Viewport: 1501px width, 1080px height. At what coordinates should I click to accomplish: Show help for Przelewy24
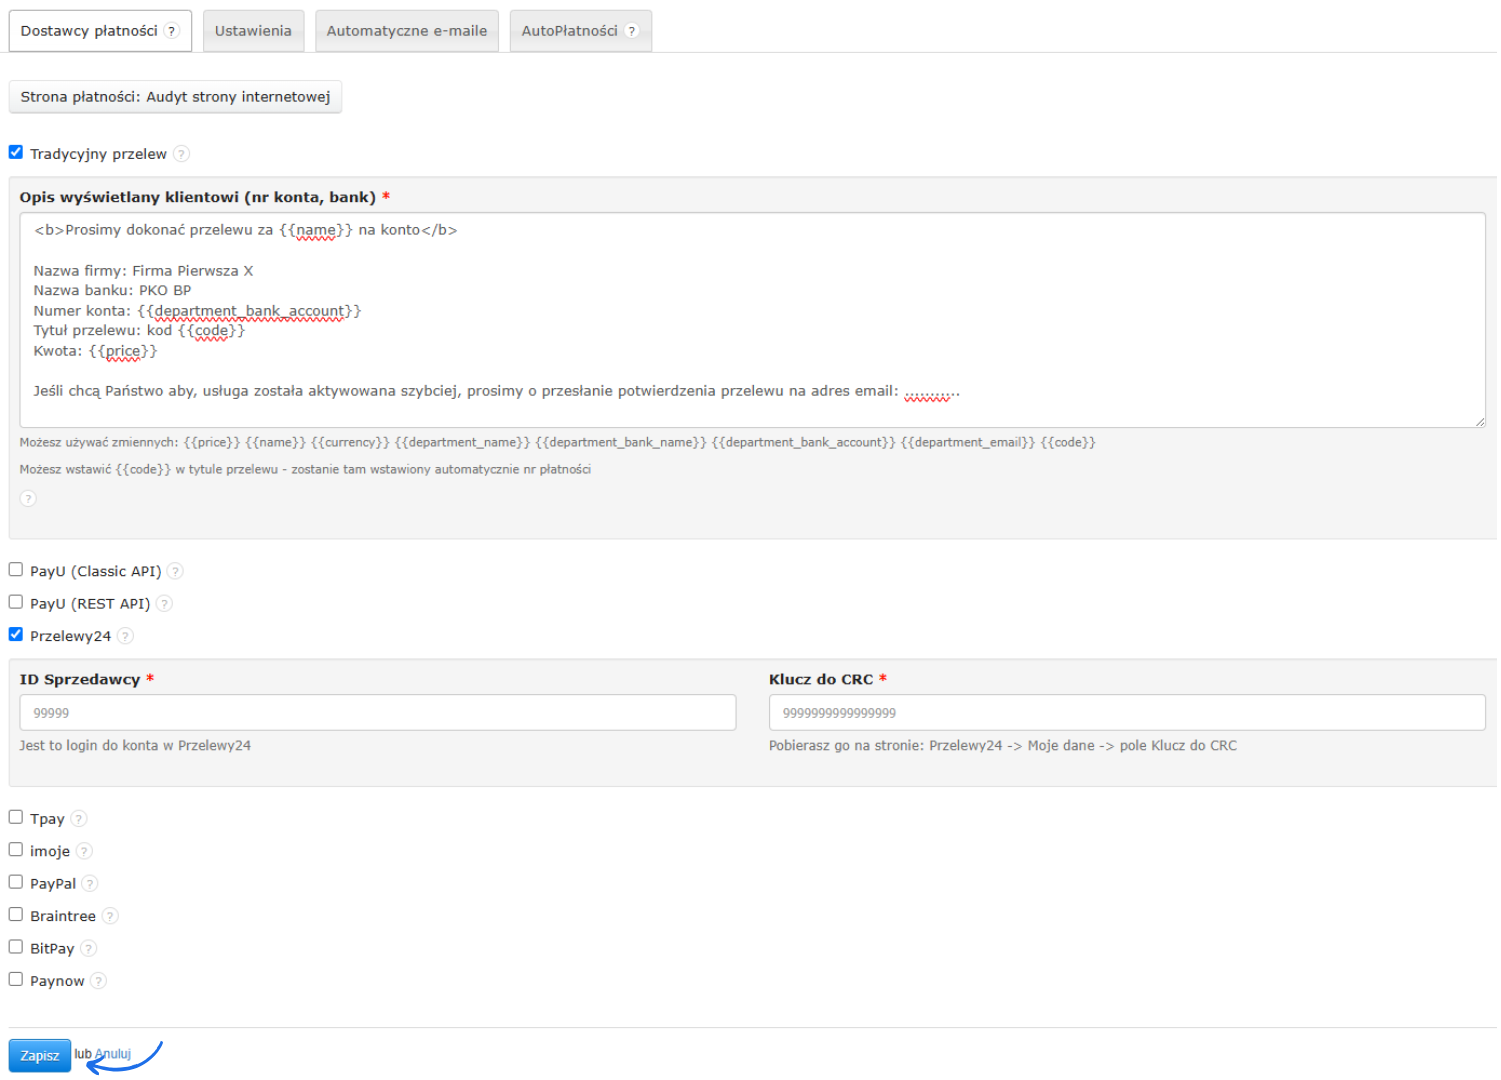(x=125, y=636)
